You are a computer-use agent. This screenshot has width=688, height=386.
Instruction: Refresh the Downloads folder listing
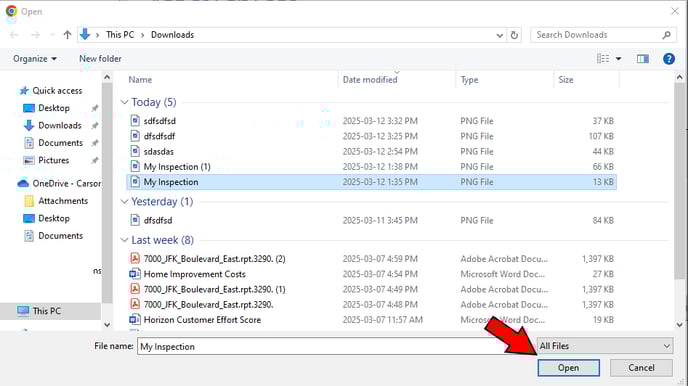tap(514, 35)
